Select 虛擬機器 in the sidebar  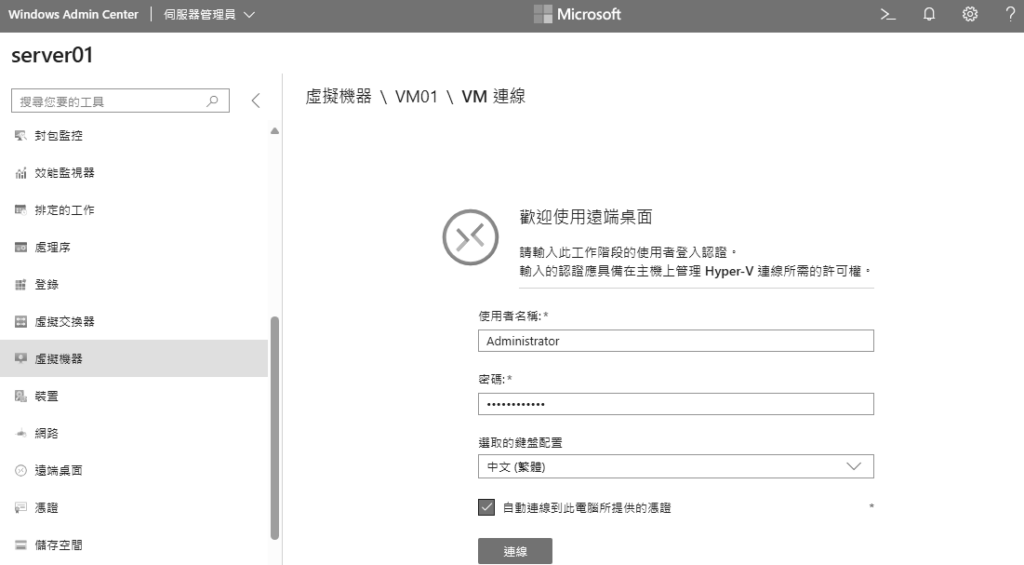click(x=134, y=359)
